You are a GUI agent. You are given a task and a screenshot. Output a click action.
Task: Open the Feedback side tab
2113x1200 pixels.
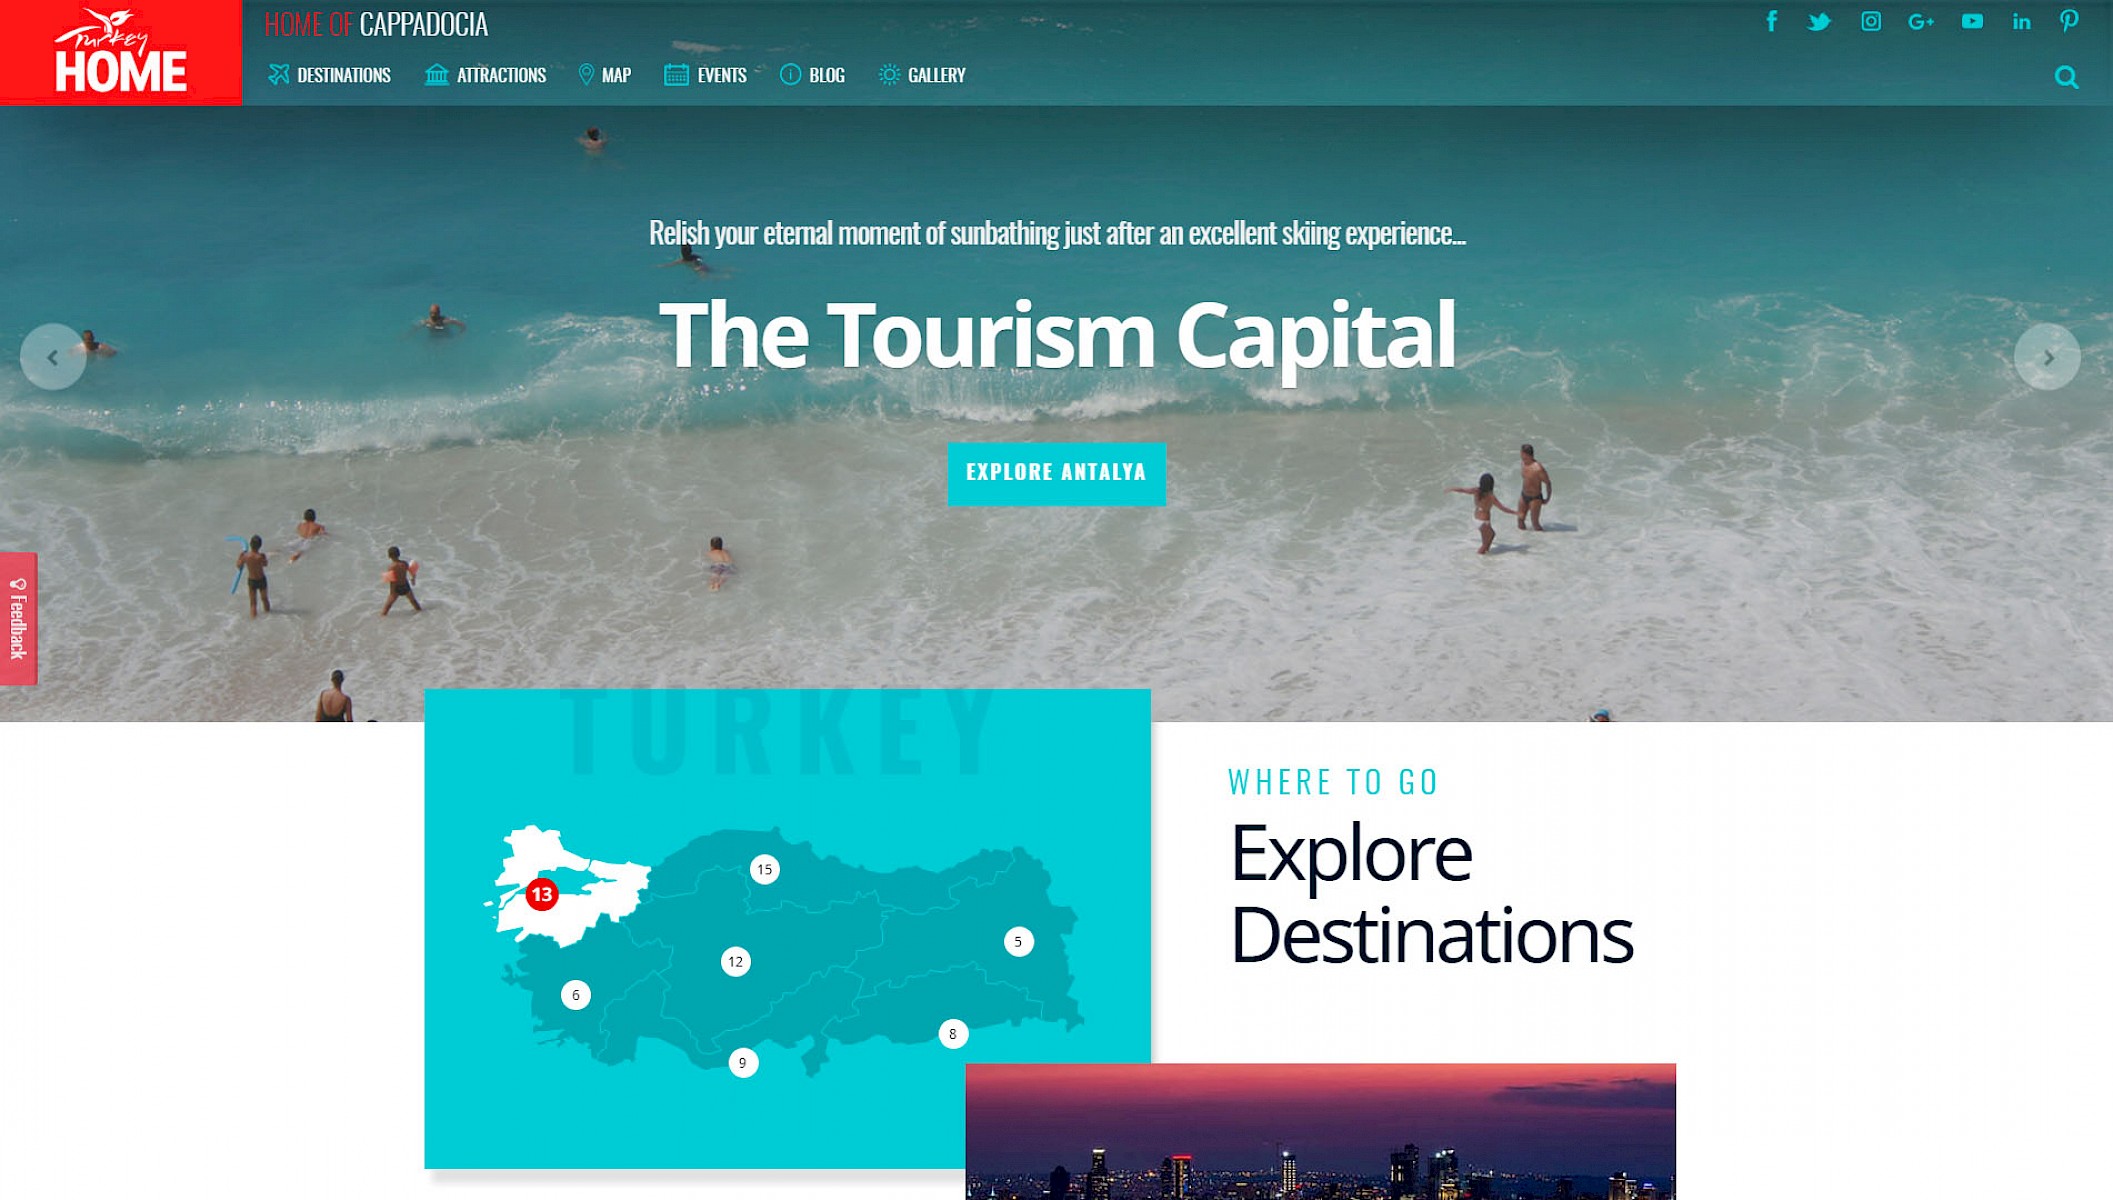(18, 618)
